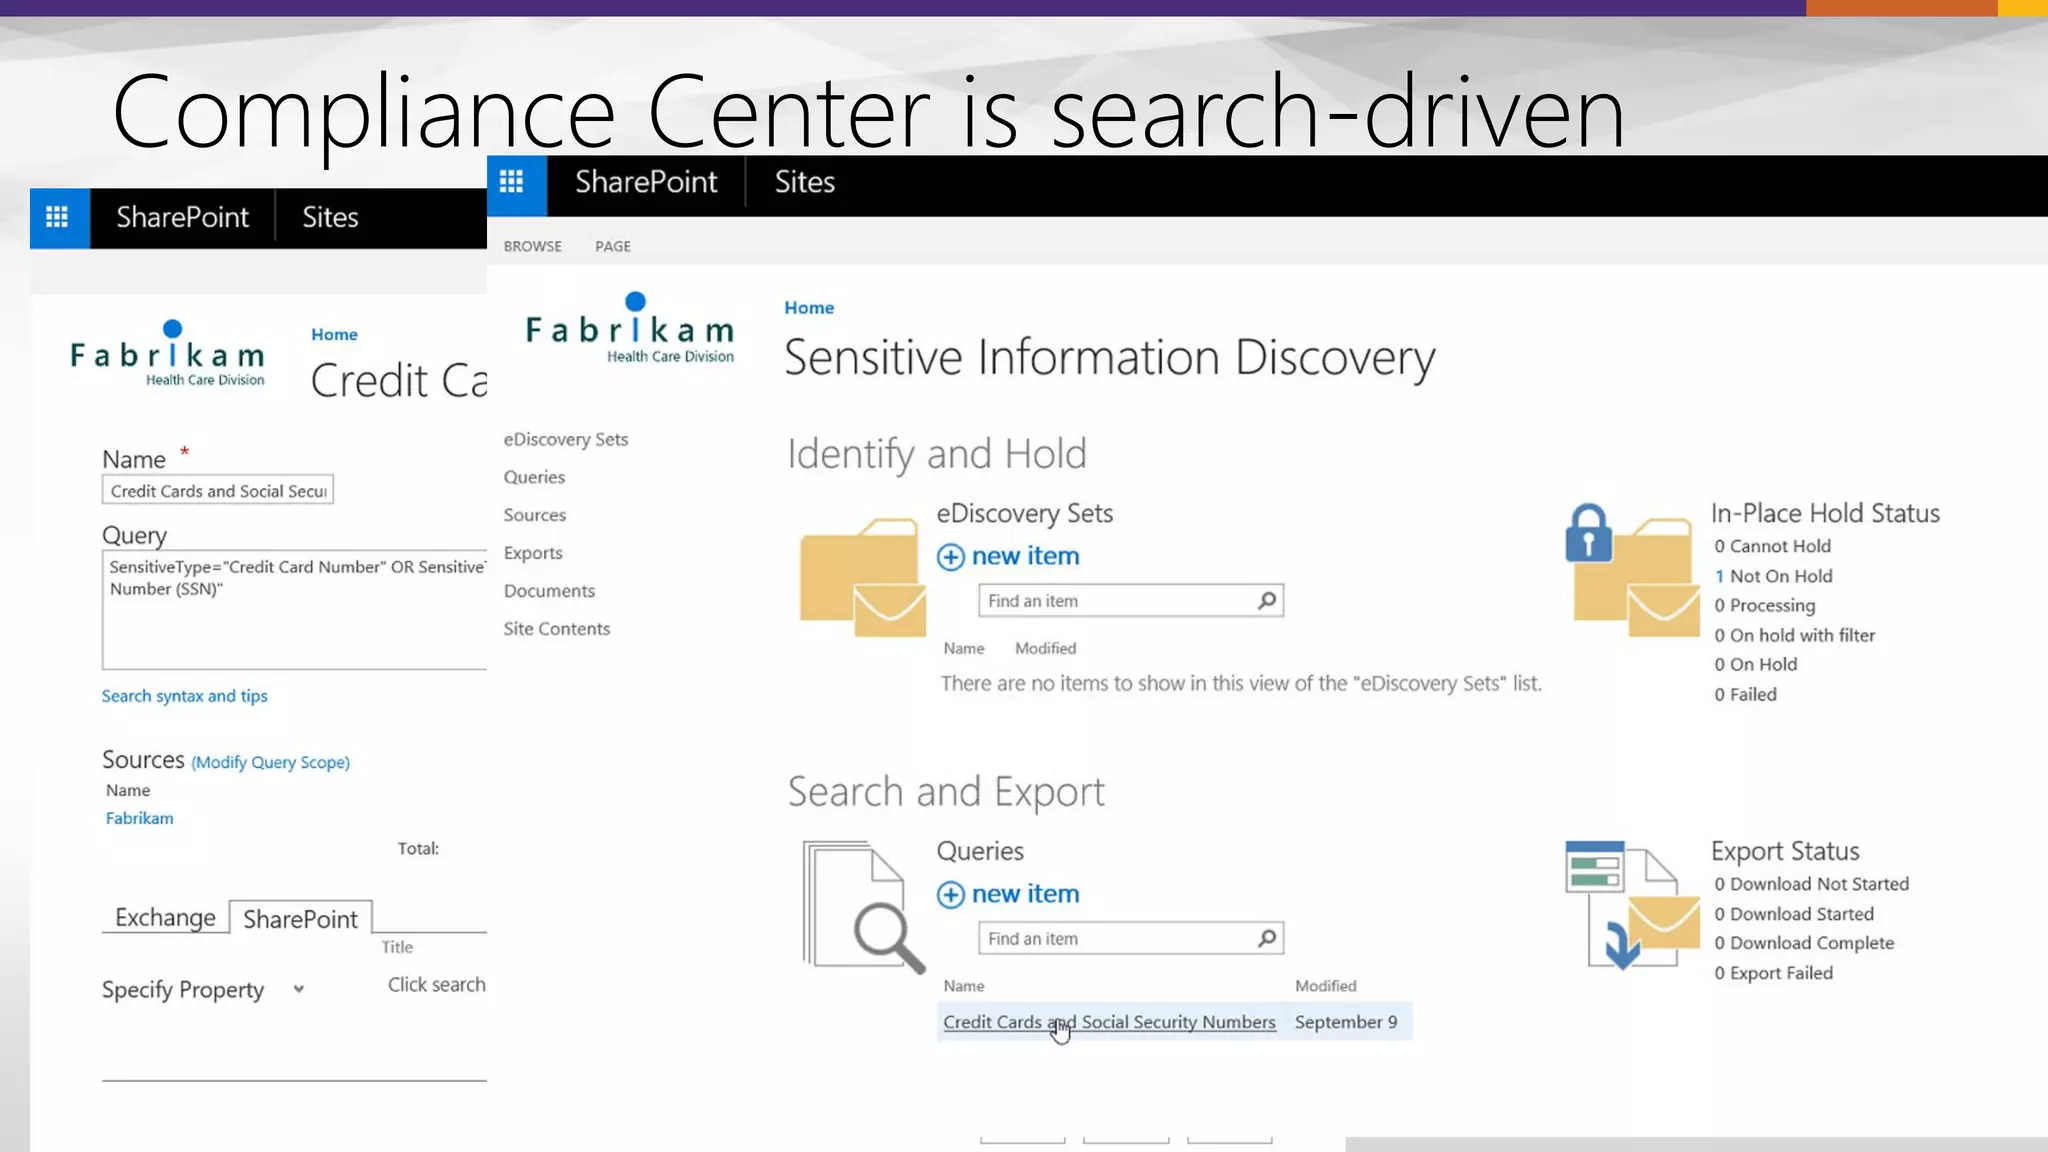Open Sources in left navigation
Image resolution: width=2048 pixels, height=1152 pixels.
coord(535,515)
